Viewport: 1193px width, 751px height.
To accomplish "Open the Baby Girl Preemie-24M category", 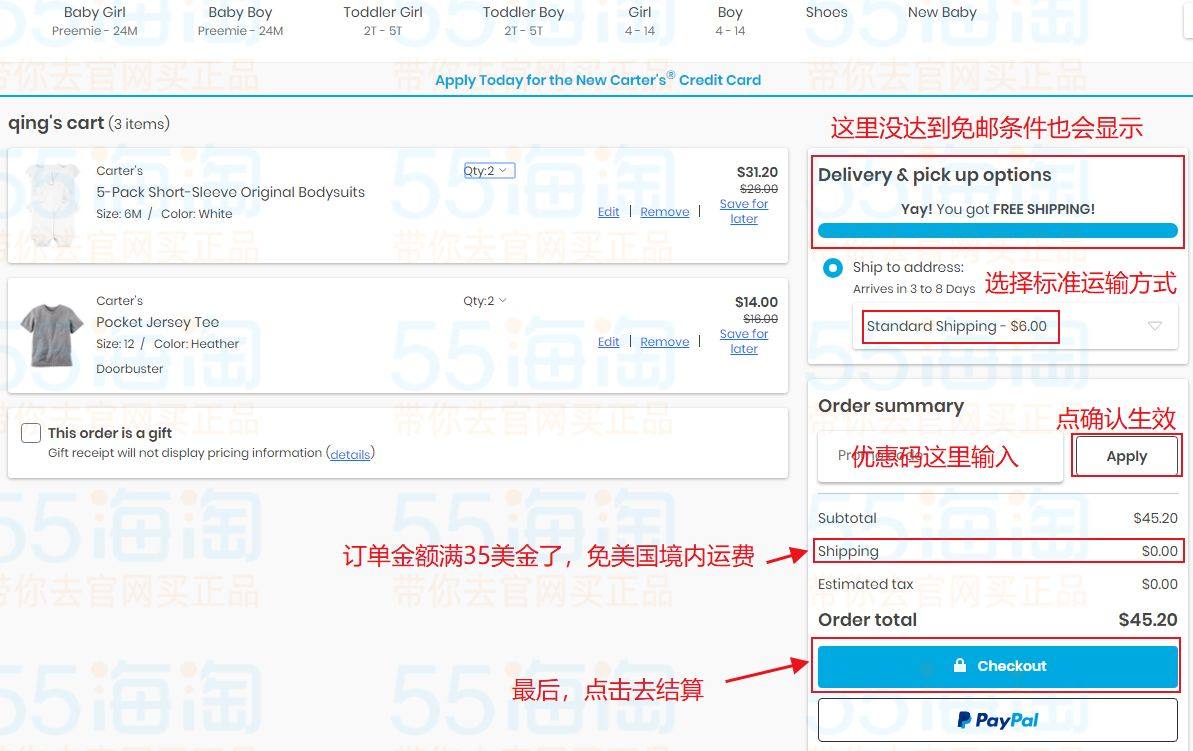I will 94,21.
